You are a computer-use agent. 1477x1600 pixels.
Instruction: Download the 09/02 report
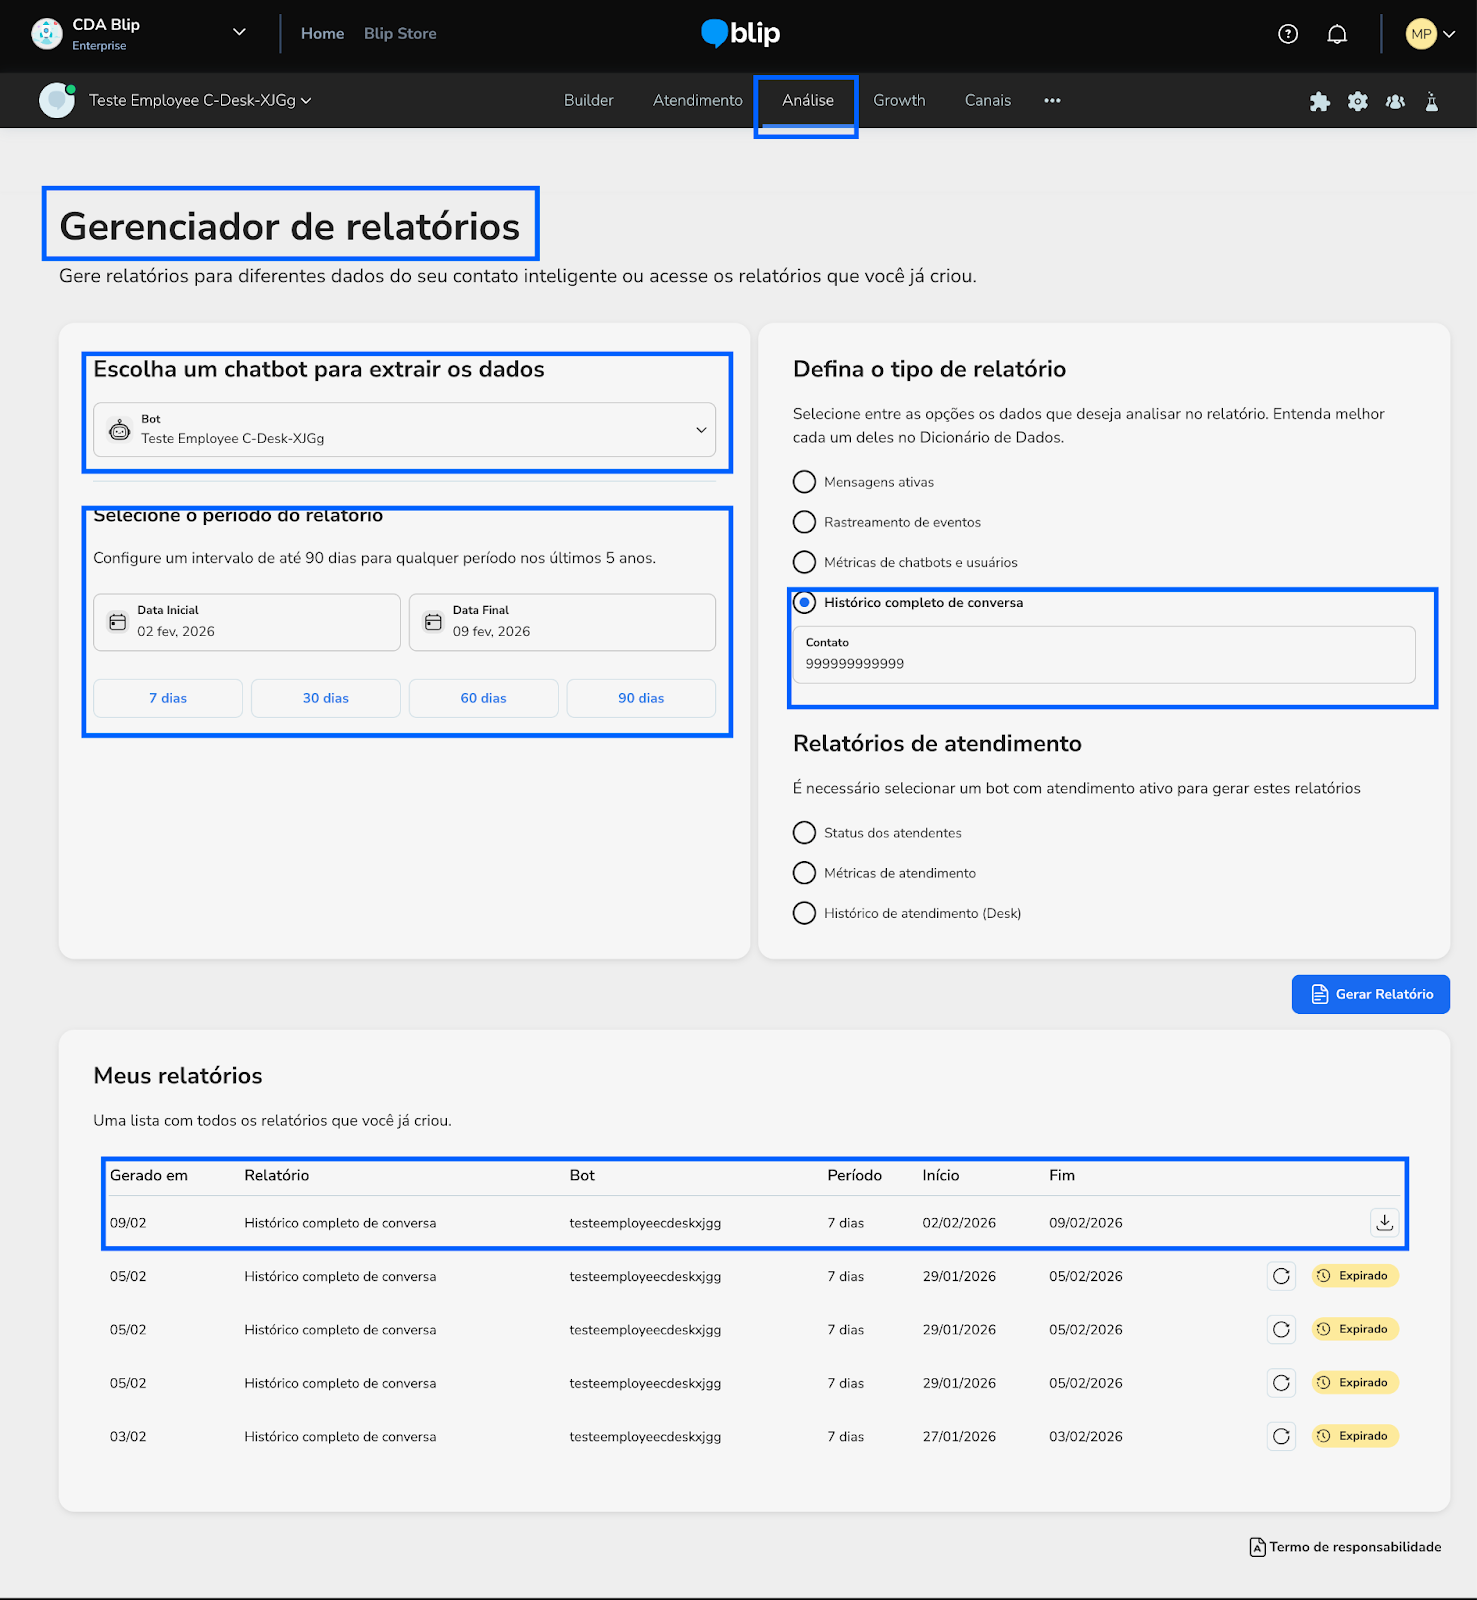click(x=1384, y=1222)
